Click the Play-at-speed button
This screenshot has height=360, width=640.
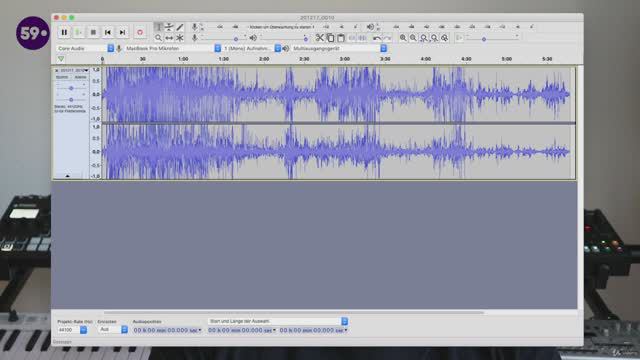point(459,38)
